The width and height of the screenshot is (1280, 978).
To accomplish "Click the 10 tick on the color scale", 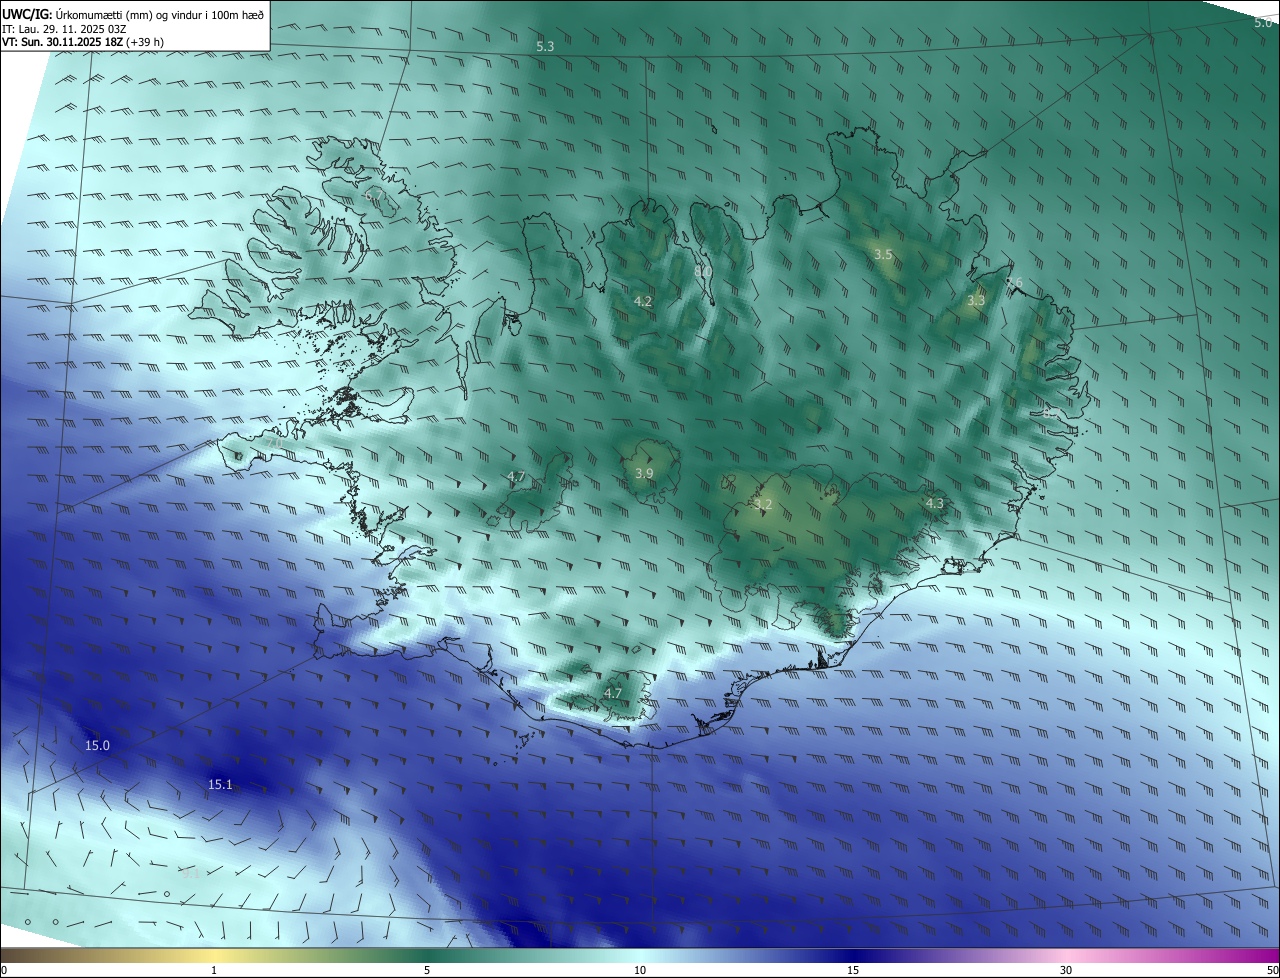I will 640,971.
